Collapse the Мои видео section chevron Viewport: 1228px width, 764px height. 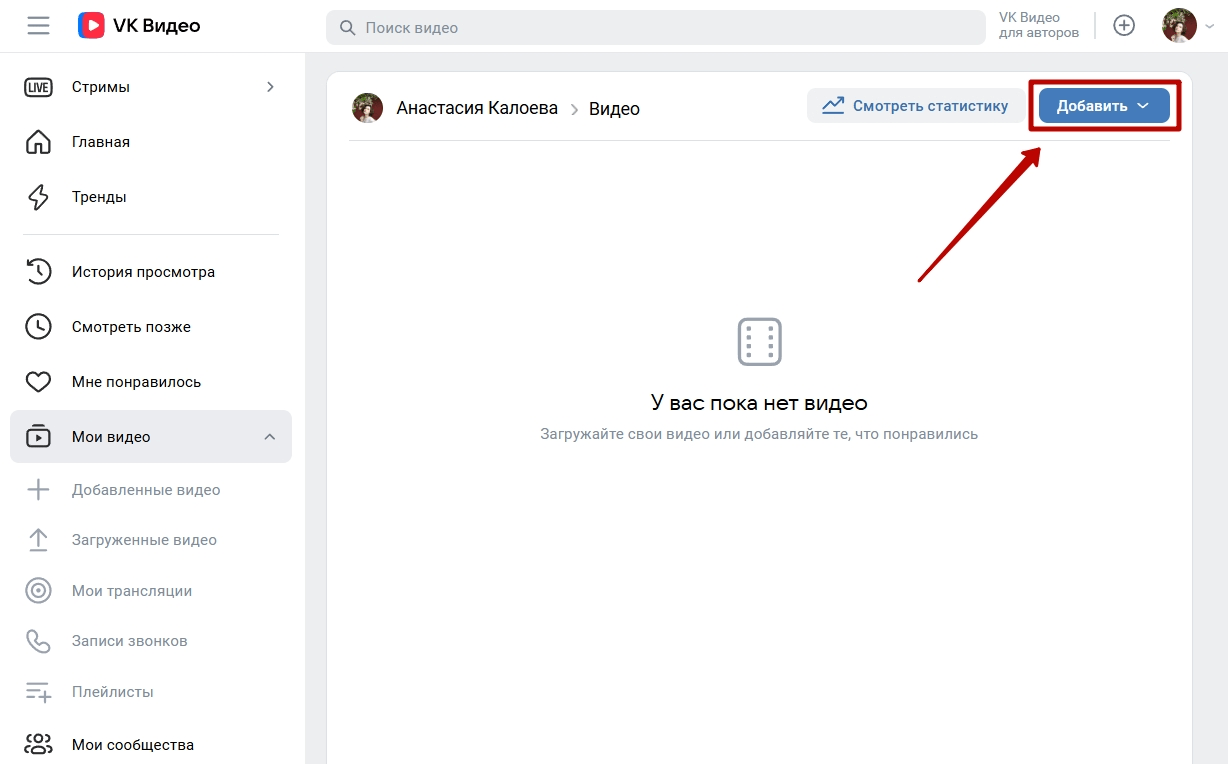(x=270, y=437)
